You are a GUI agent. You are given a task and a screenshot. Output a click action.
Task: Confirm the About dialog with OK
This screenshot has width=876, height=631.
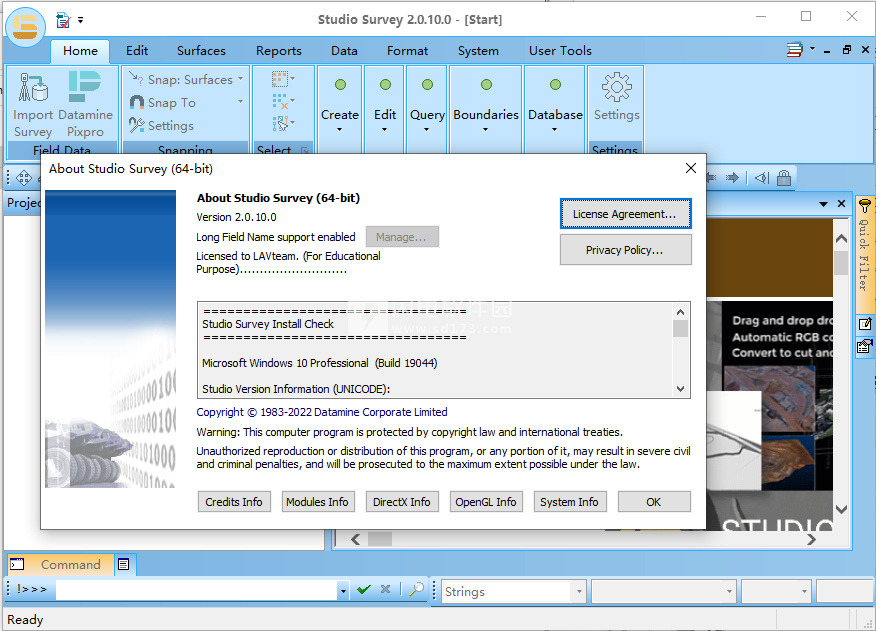[x=654, y=501]
